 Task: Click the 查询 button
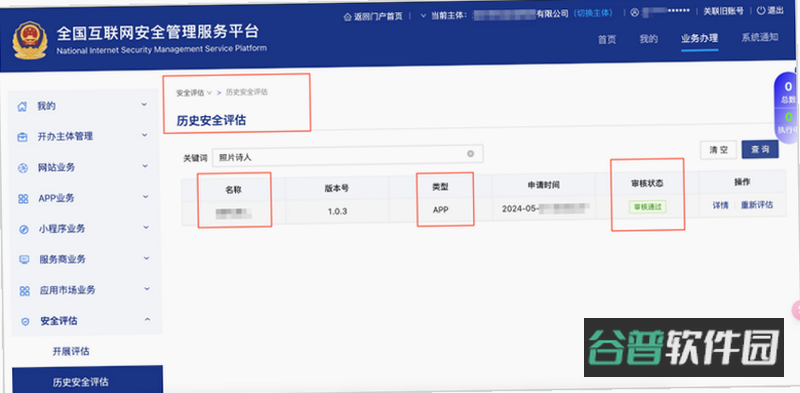click(x=760, y=150)
